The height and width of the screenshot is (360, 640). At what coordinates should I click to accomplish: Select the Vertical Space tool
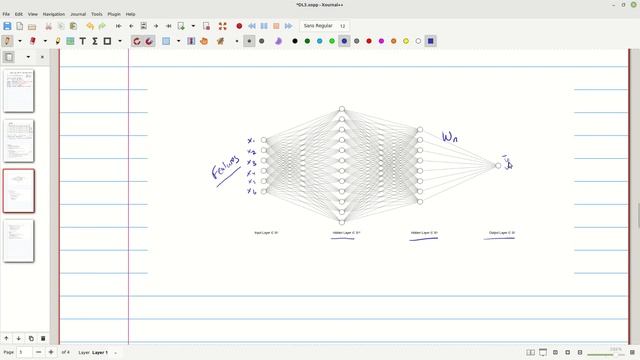click(x=191, y=41)
